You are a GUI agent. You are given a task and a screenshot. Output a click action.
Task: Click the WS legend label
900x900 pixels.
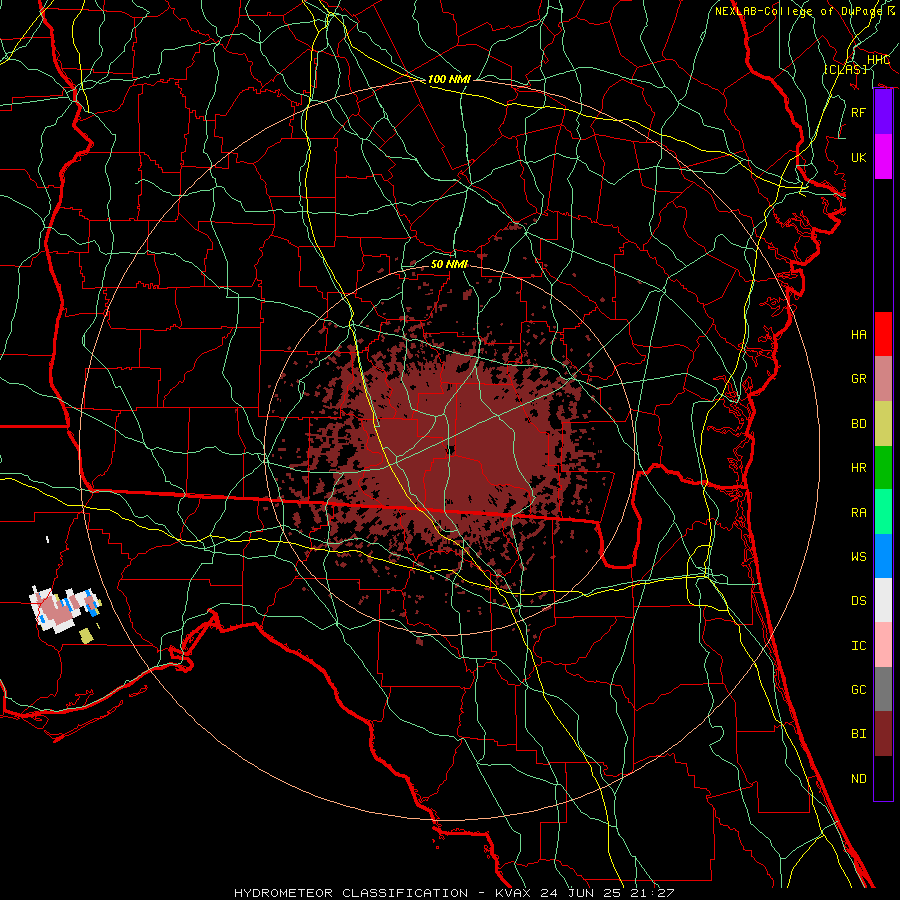click(x=859, y=557)
